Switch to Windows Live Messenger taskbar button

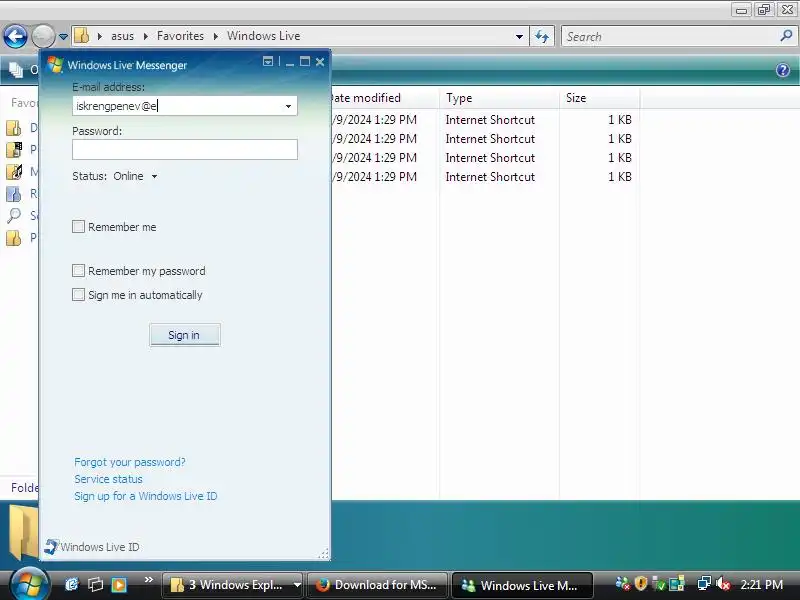point(522,585)
